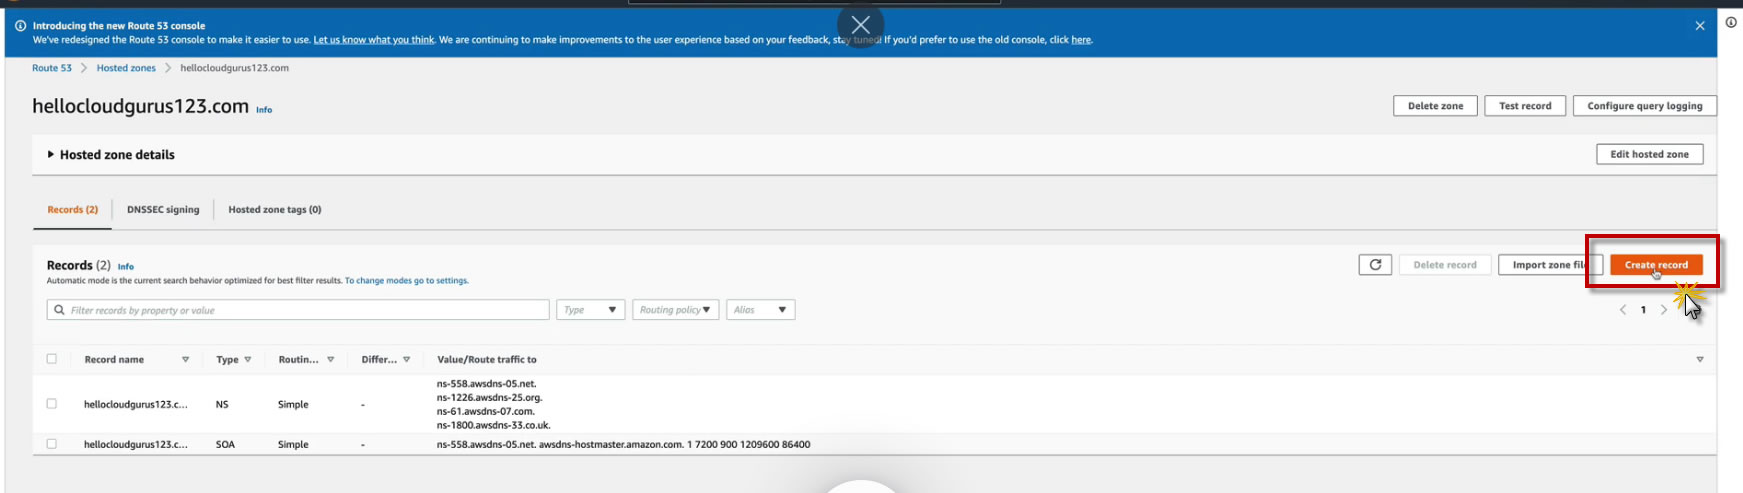
Task: Select all records with the header checkbox
Action: tap(52, 359)
